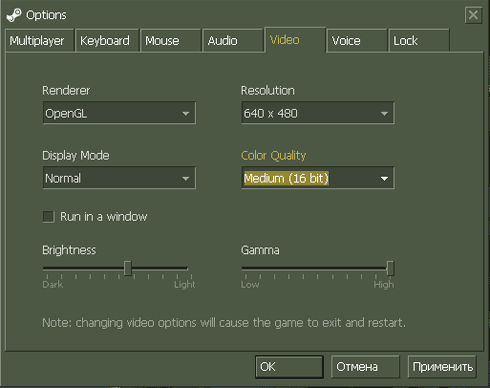Screen dimensions: 490x388
Task: Click the note about video options restart
Action: coord(224,323)
